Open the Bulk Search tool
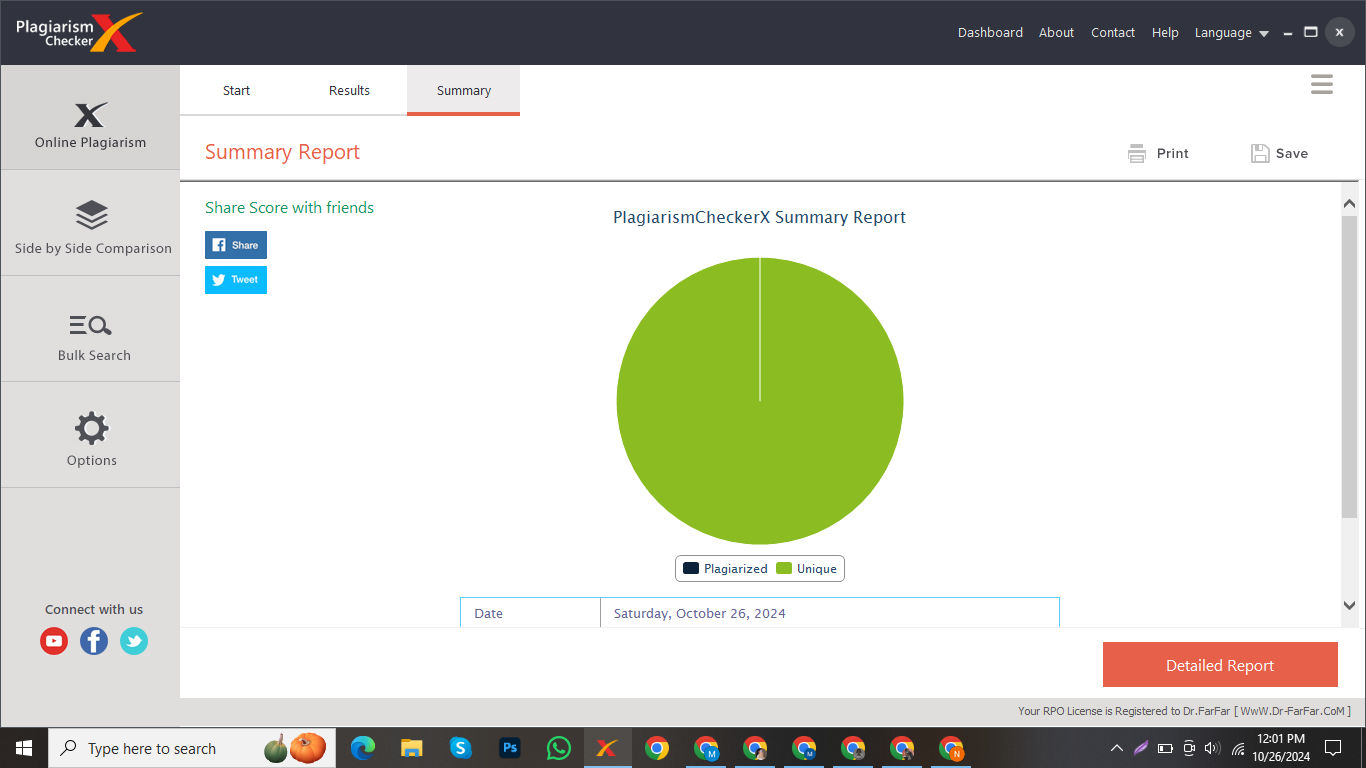 click(x=90, y=330)
